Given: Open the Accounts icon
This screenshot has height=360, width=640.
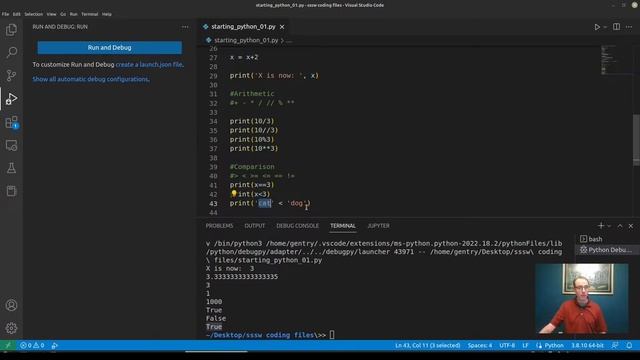Looking at the screenshot, I should 11,305.
